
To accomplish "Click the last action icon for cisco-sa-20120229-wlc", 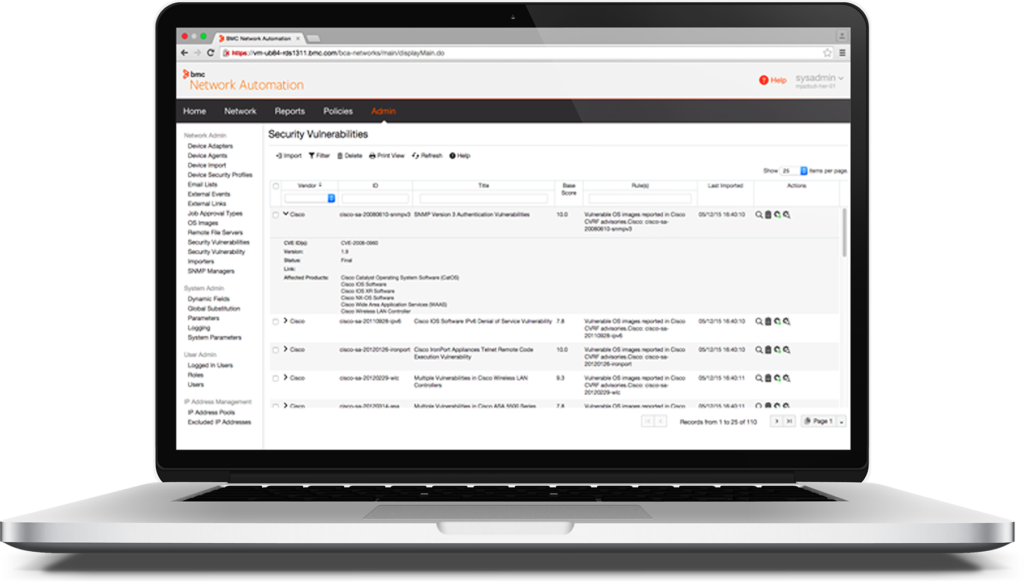I will pos(786,378).
